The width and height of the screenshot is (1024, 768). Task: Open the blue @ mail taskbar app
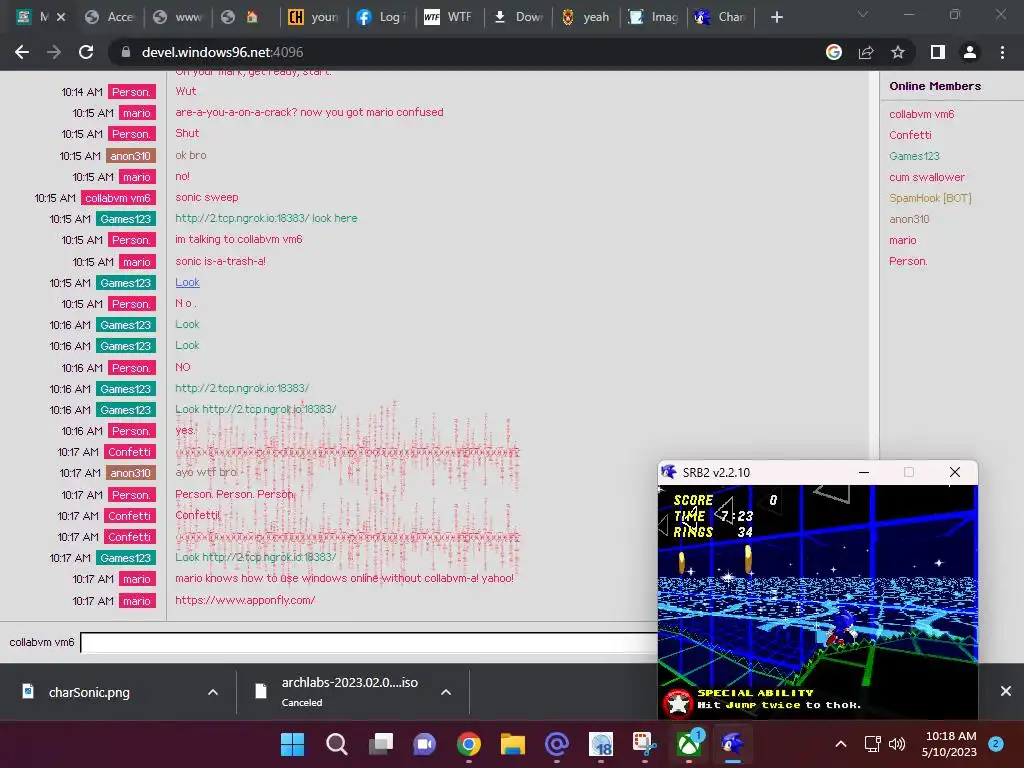pyautogui.click(x=556, y=744)
